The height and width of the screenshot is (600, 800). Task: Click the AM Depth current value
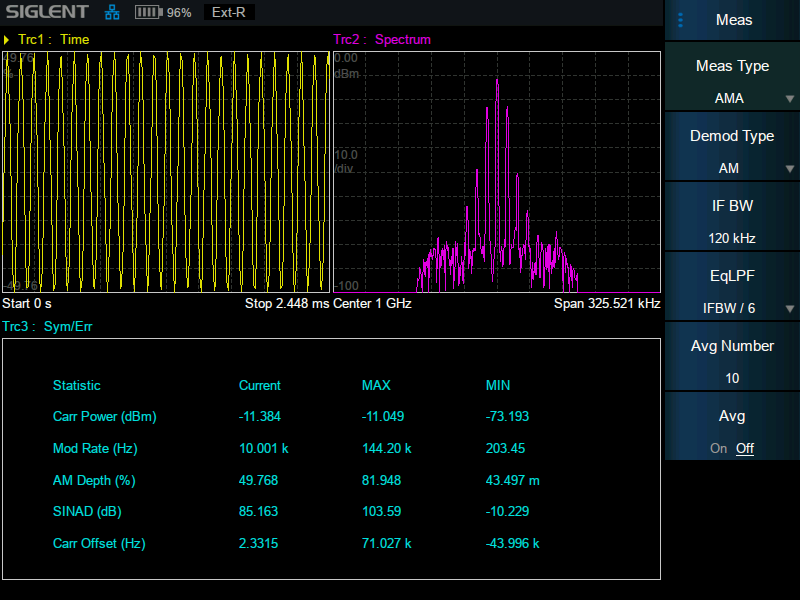pos(258,480)
